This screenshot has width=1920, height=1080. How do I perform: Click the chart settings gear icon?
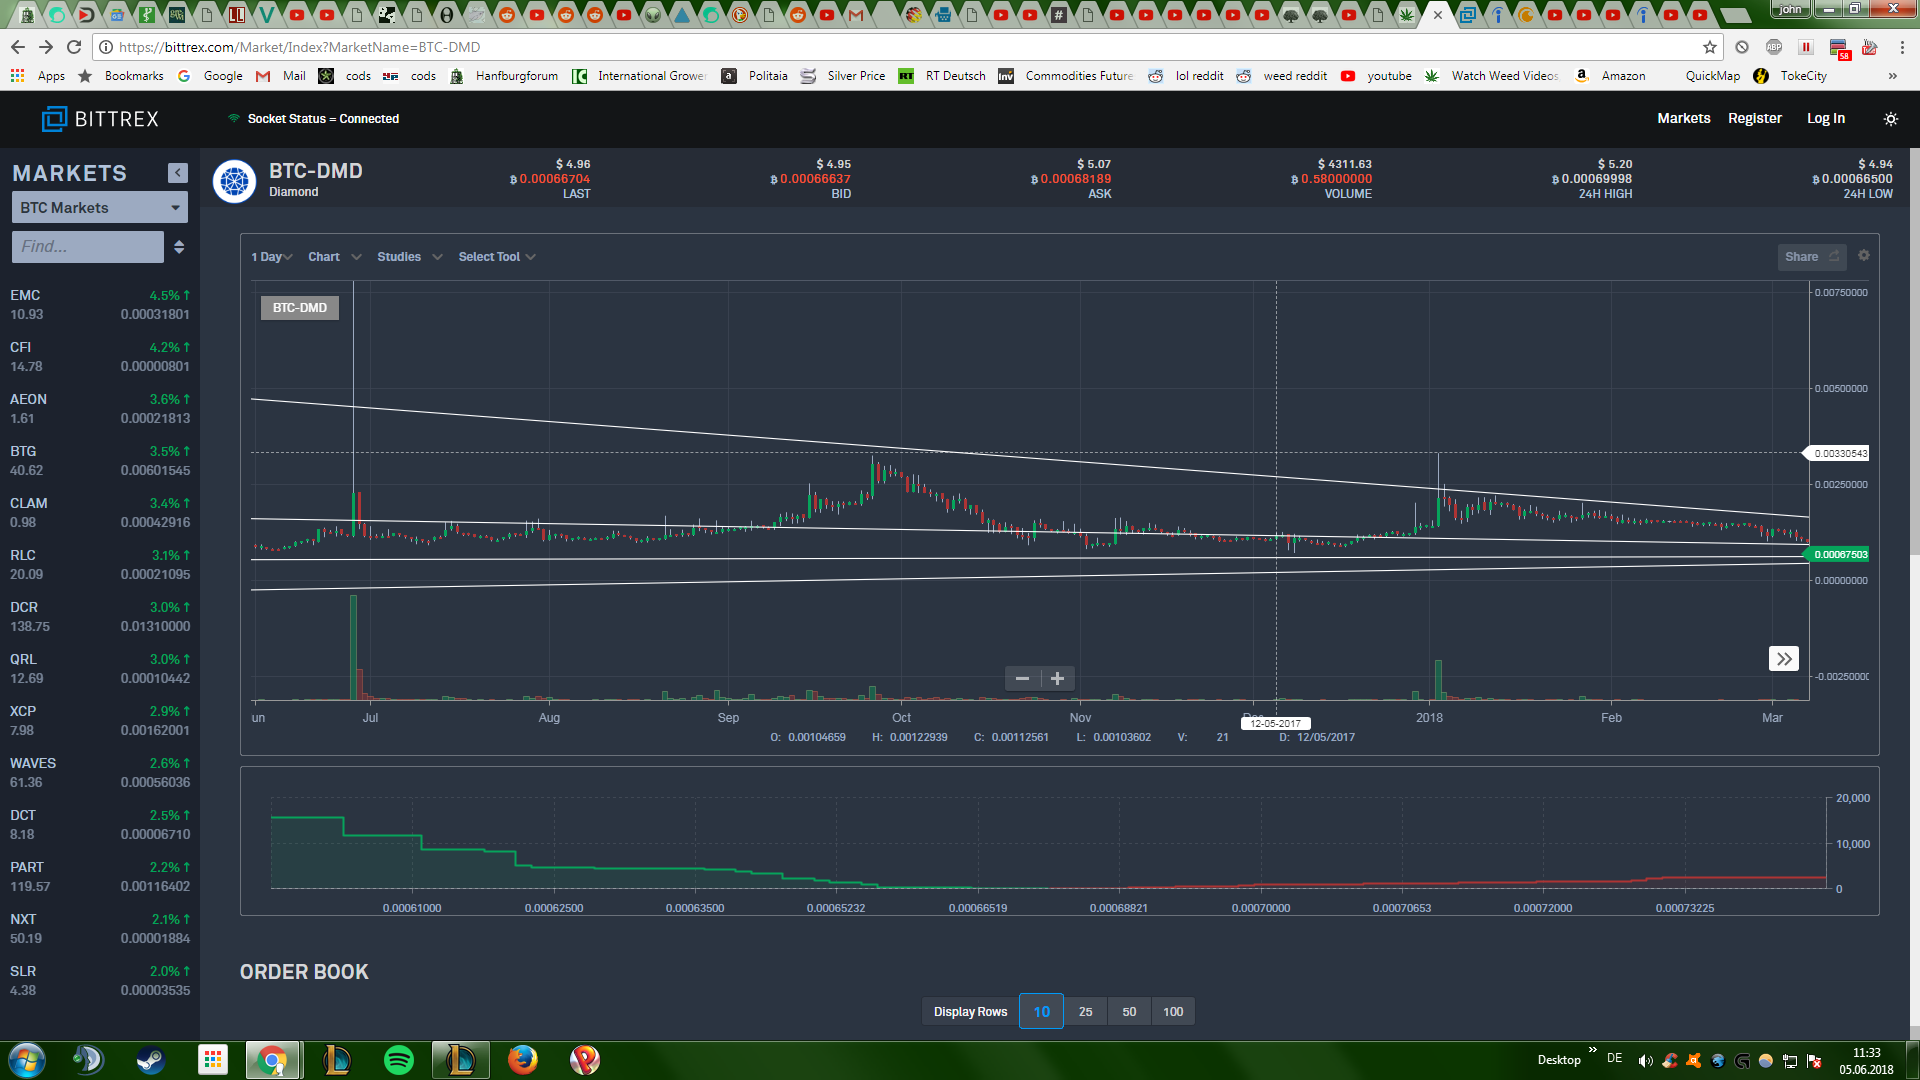coord(1864,256)
